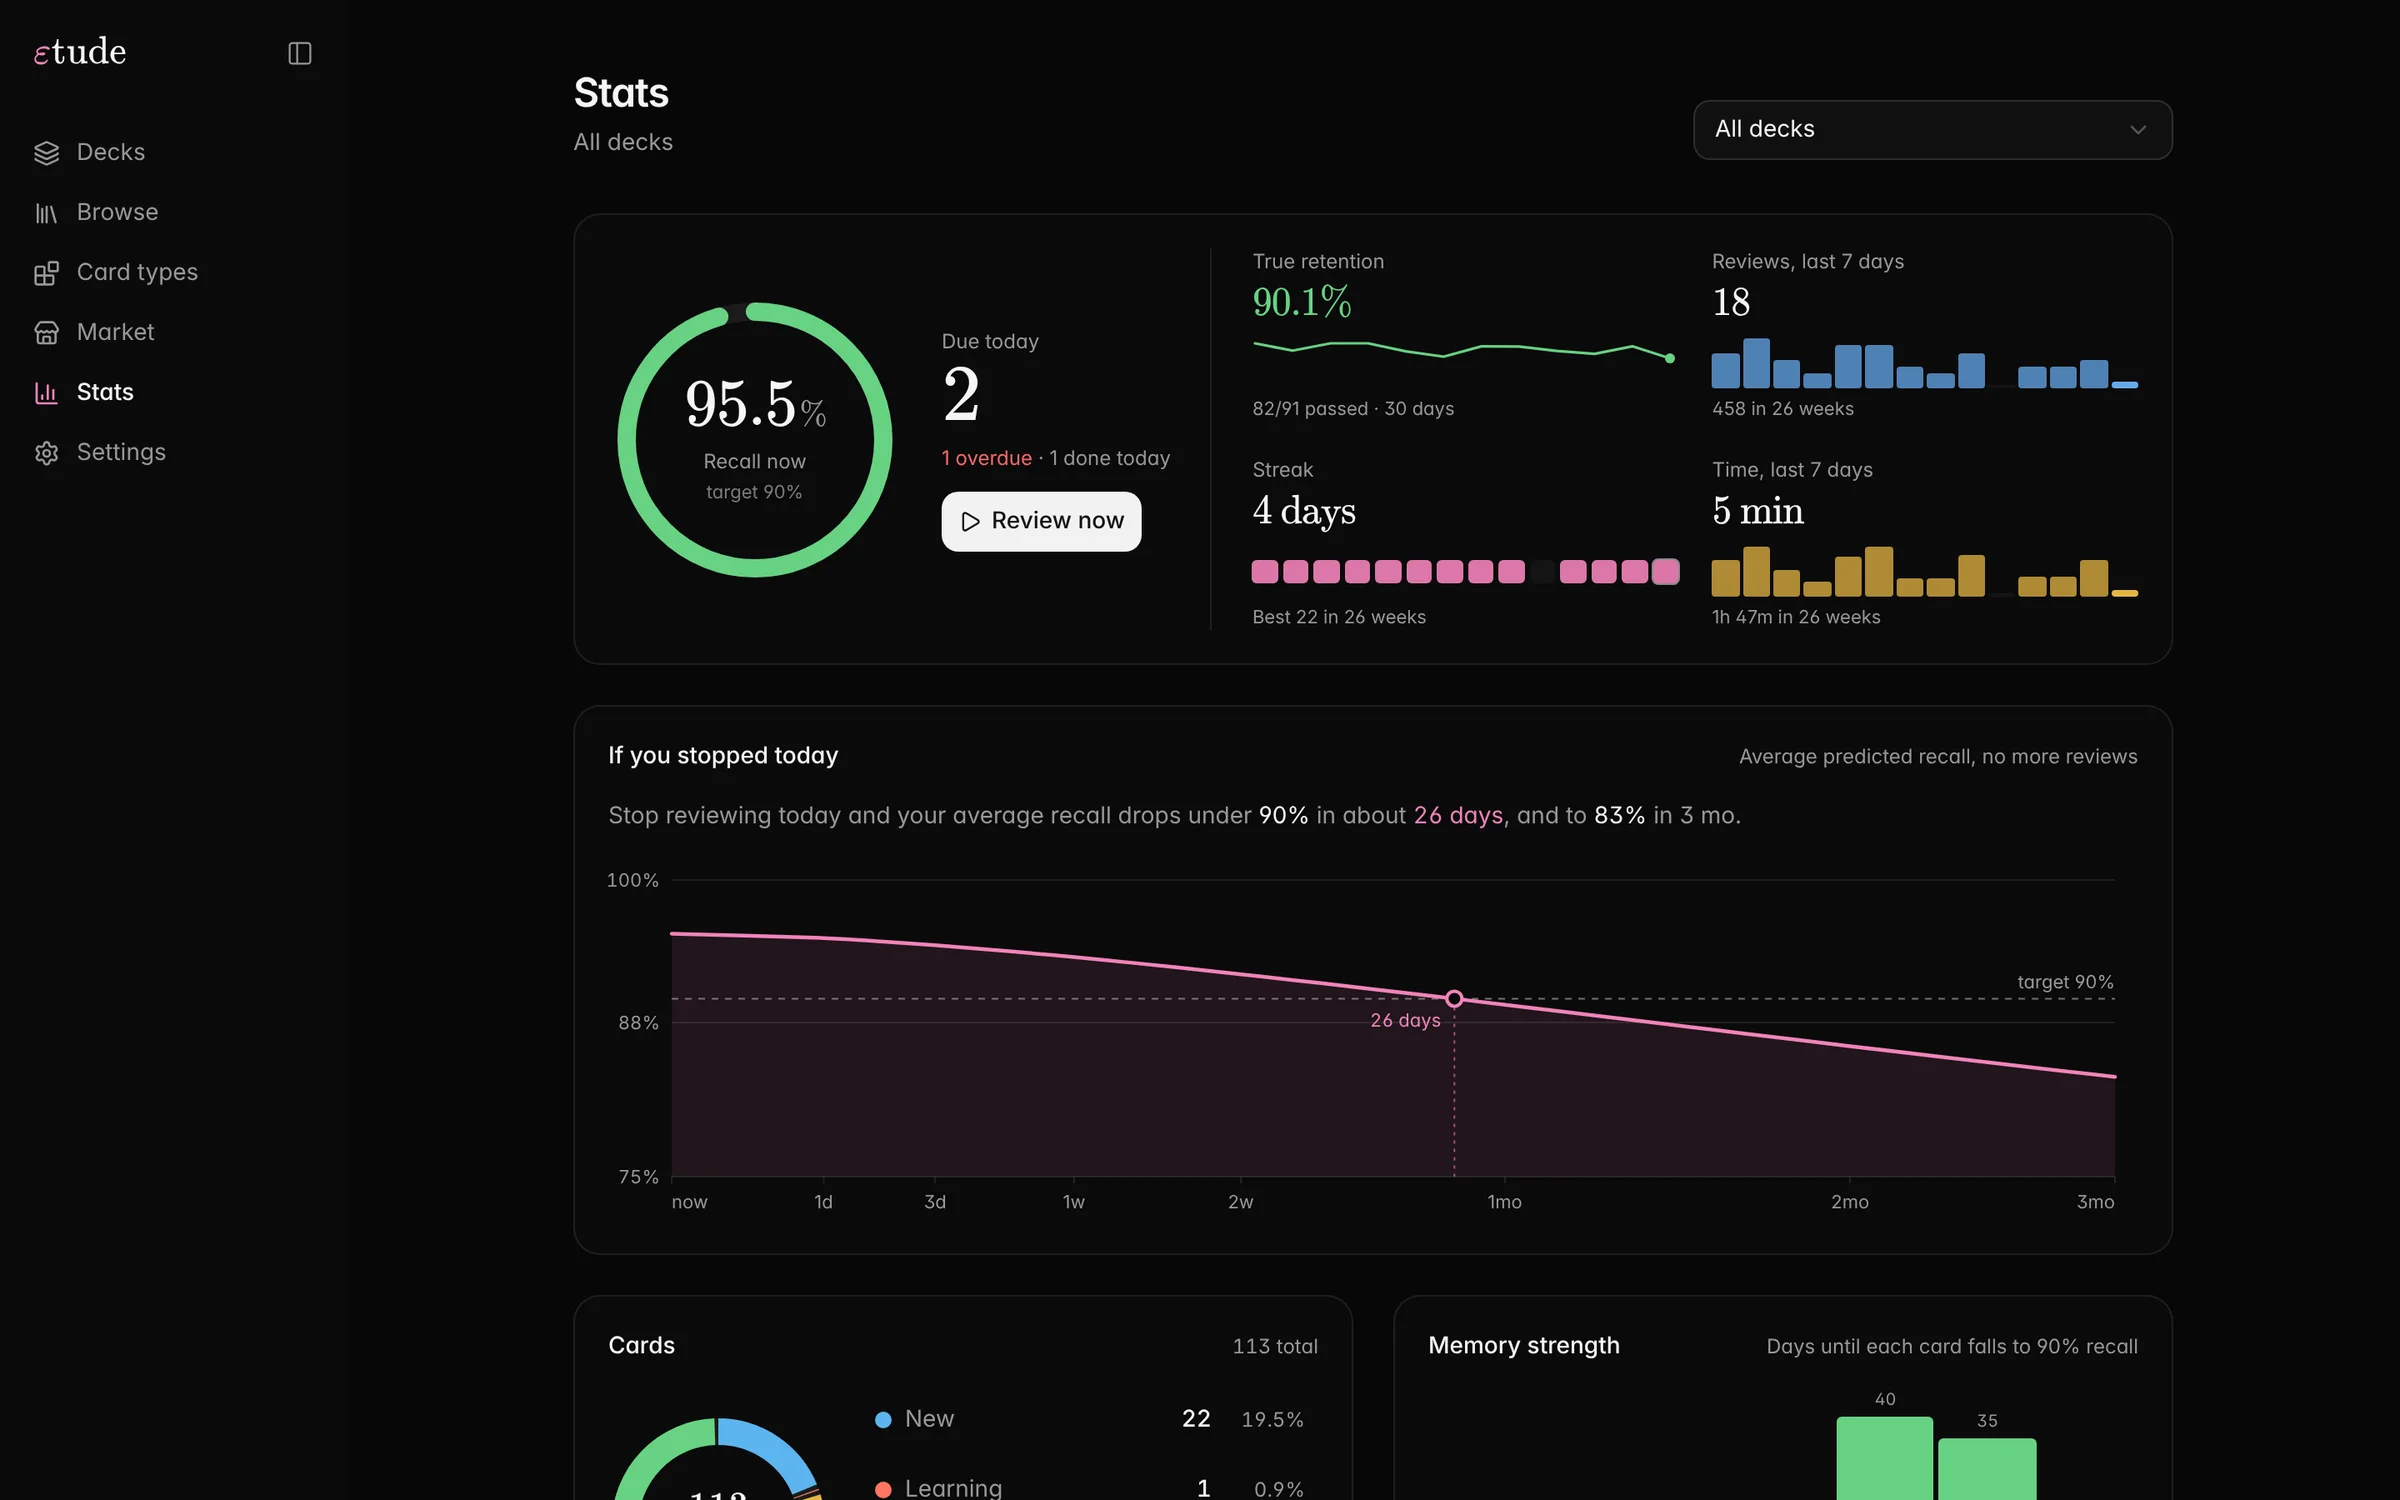
Task: Click '82/91 passed · 30 days' text
Action: point(1353,409)
